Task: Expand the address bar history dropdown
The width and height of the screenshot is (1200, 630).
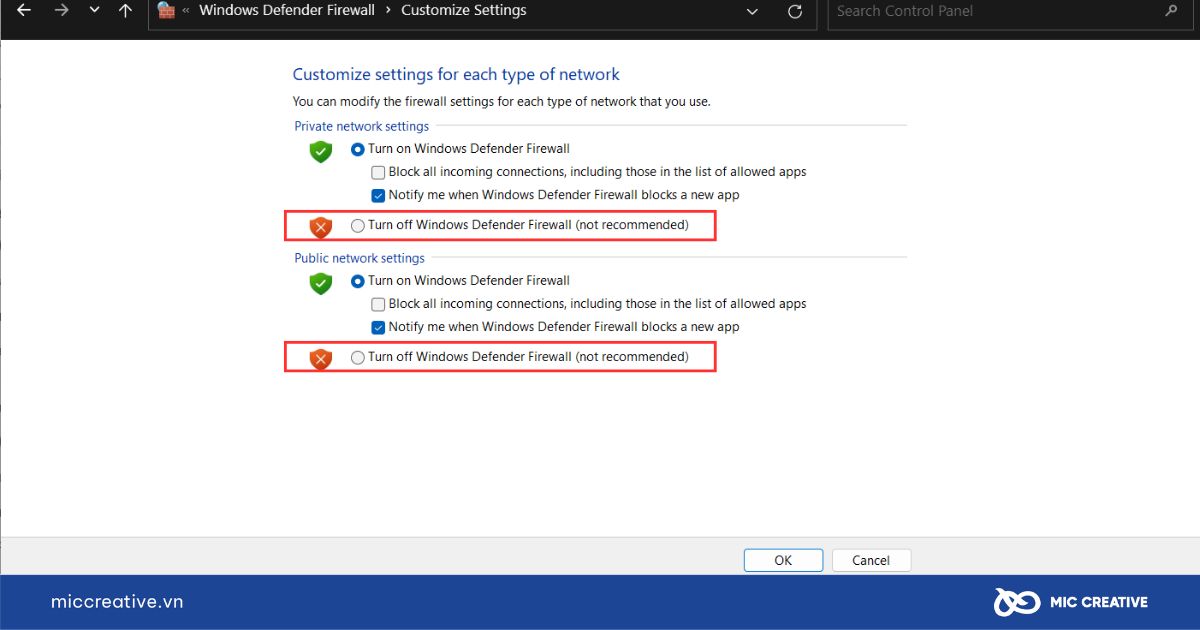Action: [753, 11]
